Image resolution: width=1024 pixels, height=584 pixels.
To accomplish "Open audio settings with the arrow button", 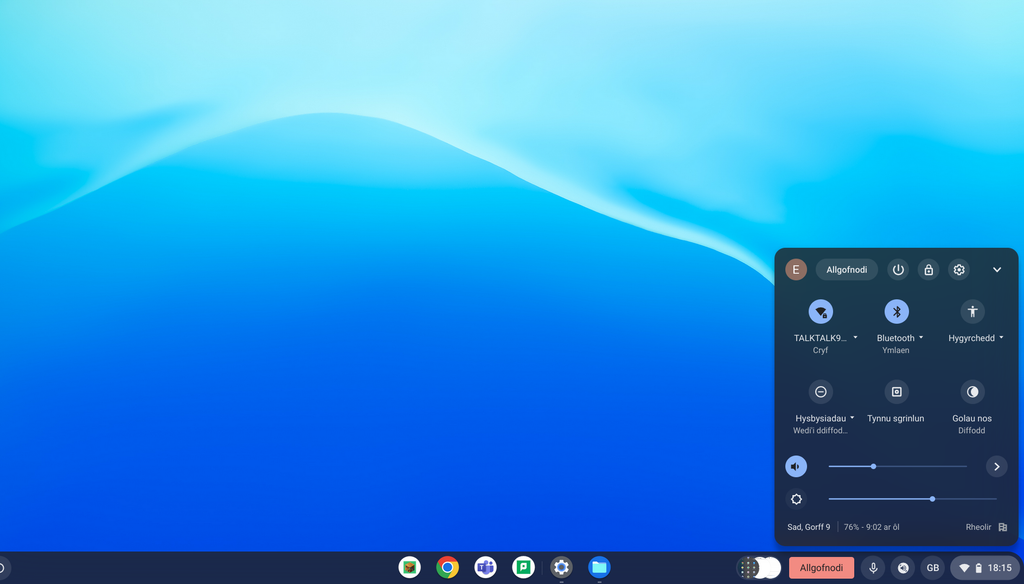I will click(x=996, y=466).
